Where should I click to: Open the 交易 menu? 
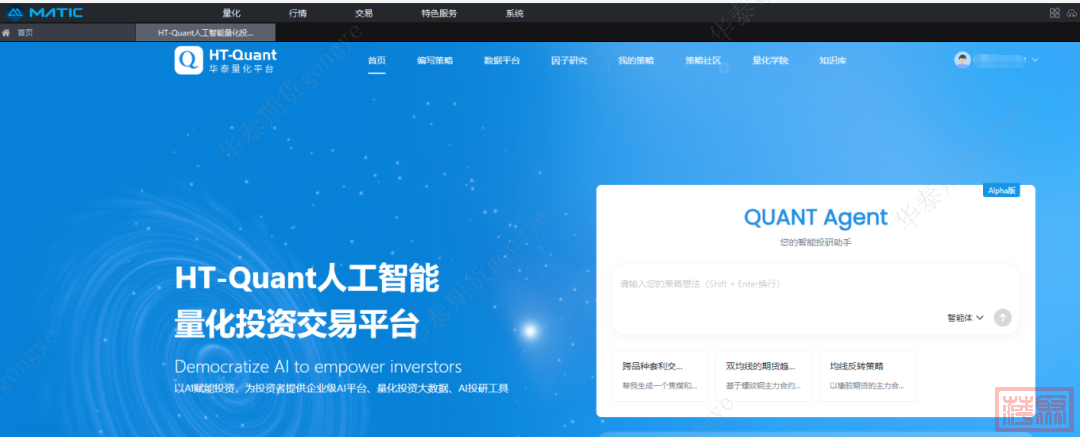pos(364,13)
